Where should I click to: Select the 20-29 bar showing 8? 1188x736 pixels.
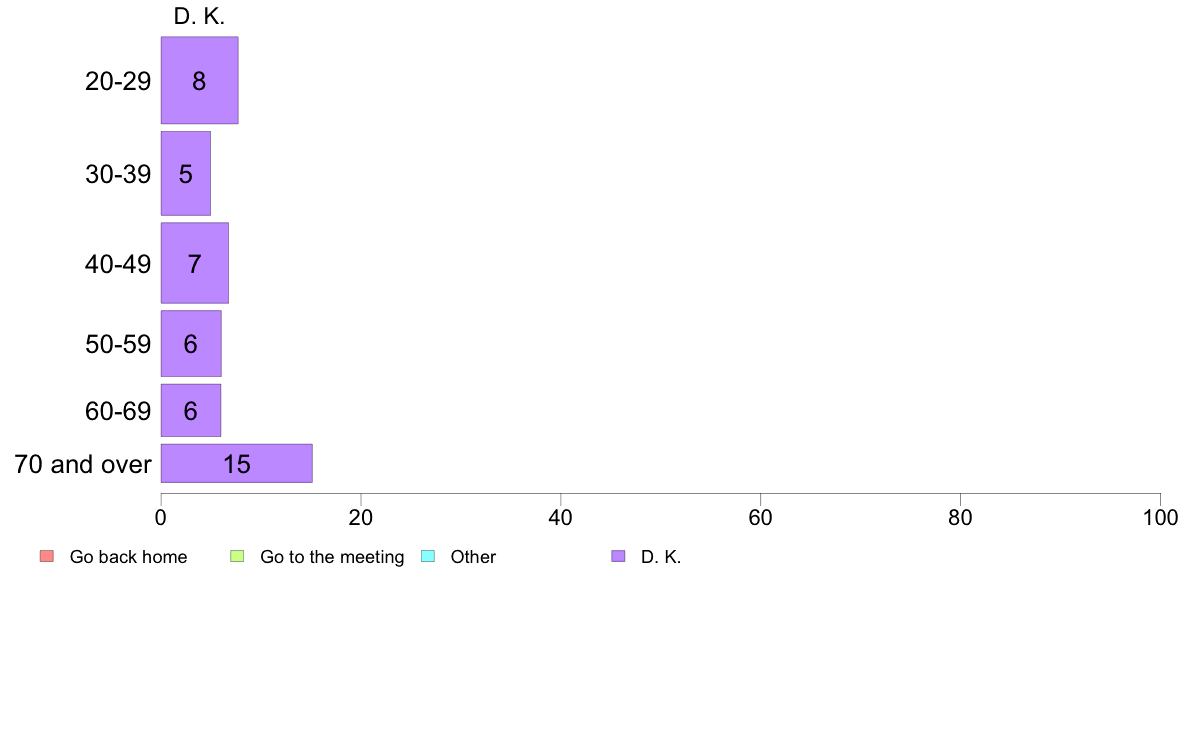(x=199, y=80)
